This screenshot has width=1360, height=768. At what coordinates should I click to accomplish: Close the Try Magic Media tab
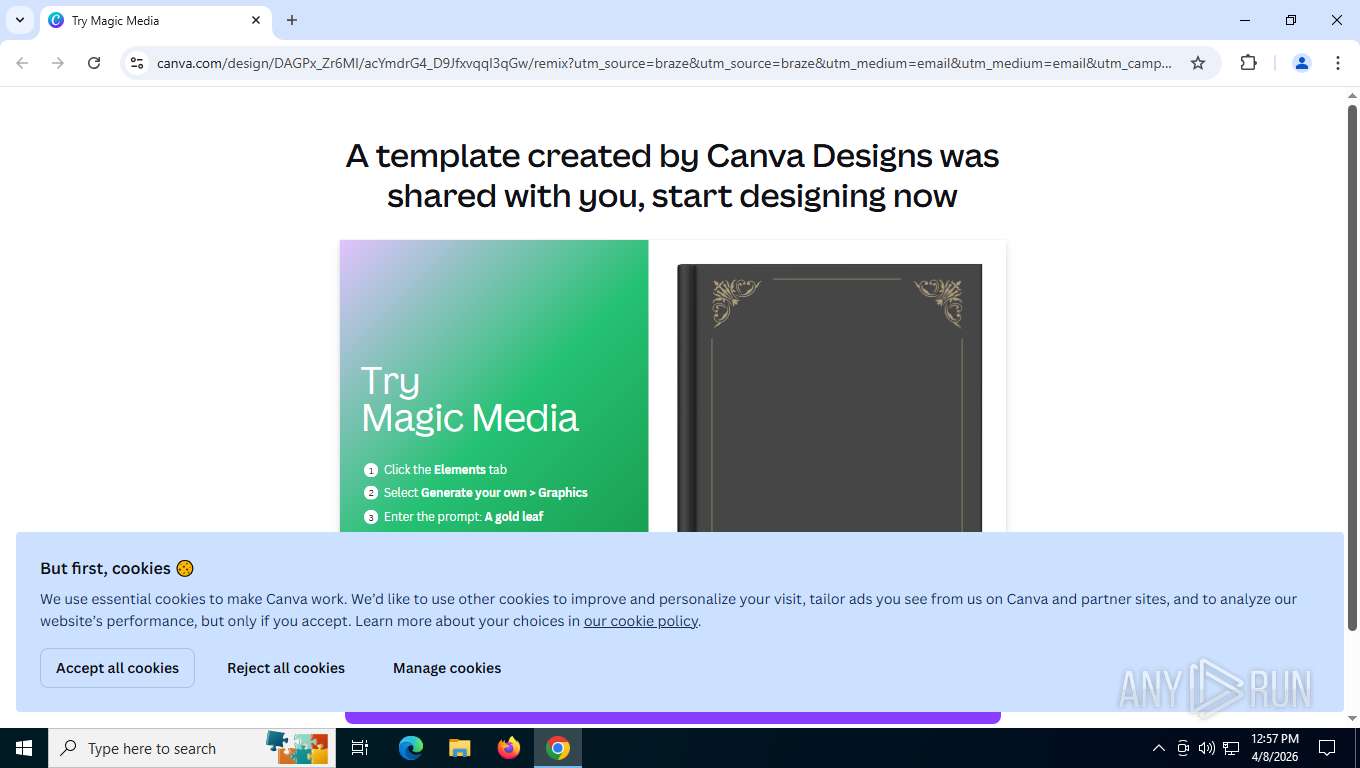tap(256, 20)
